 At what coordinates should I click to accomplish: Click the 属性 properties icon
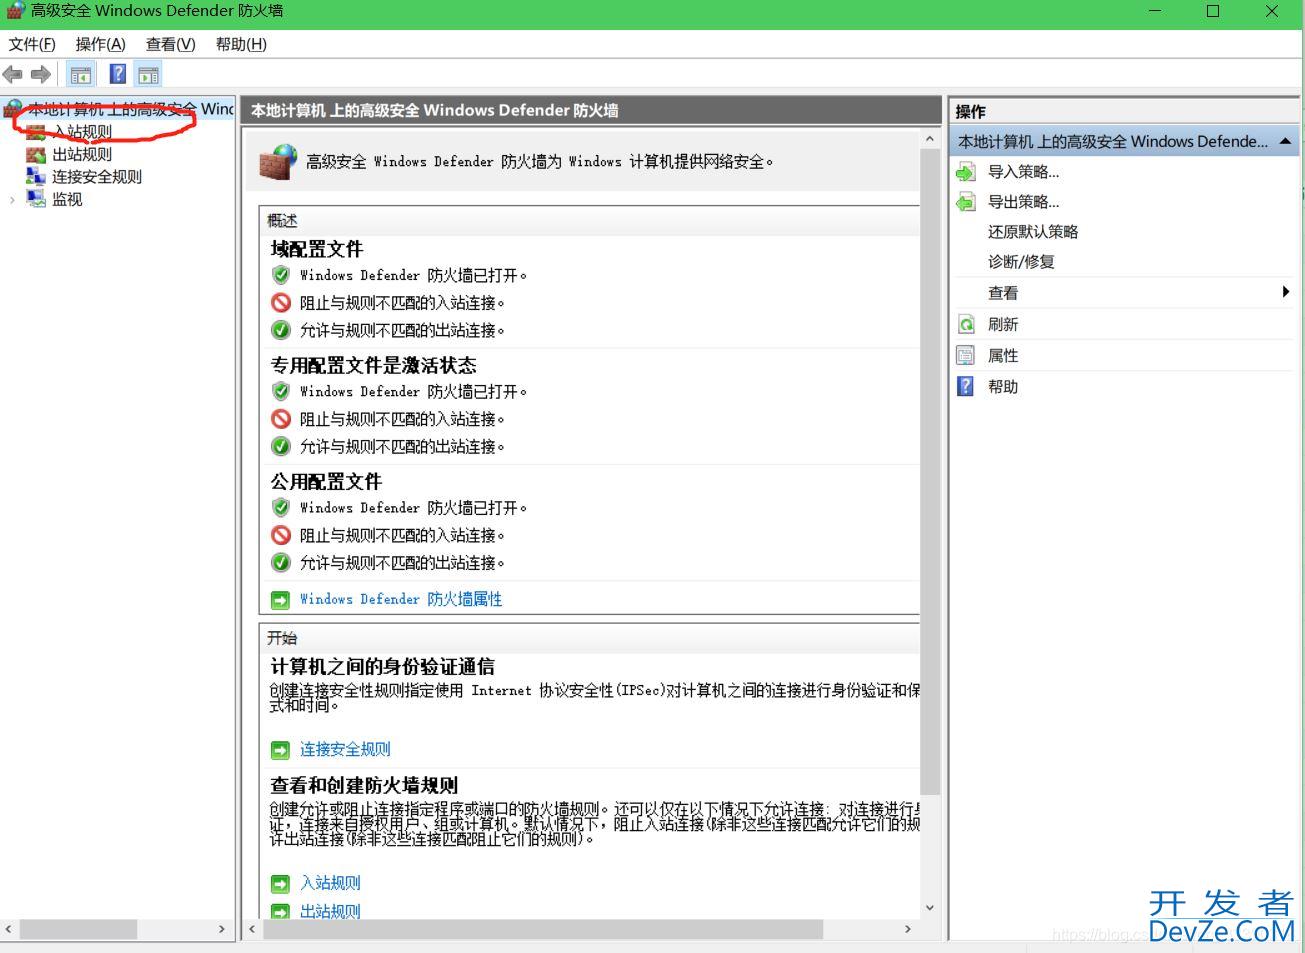(x=965, y=355)
